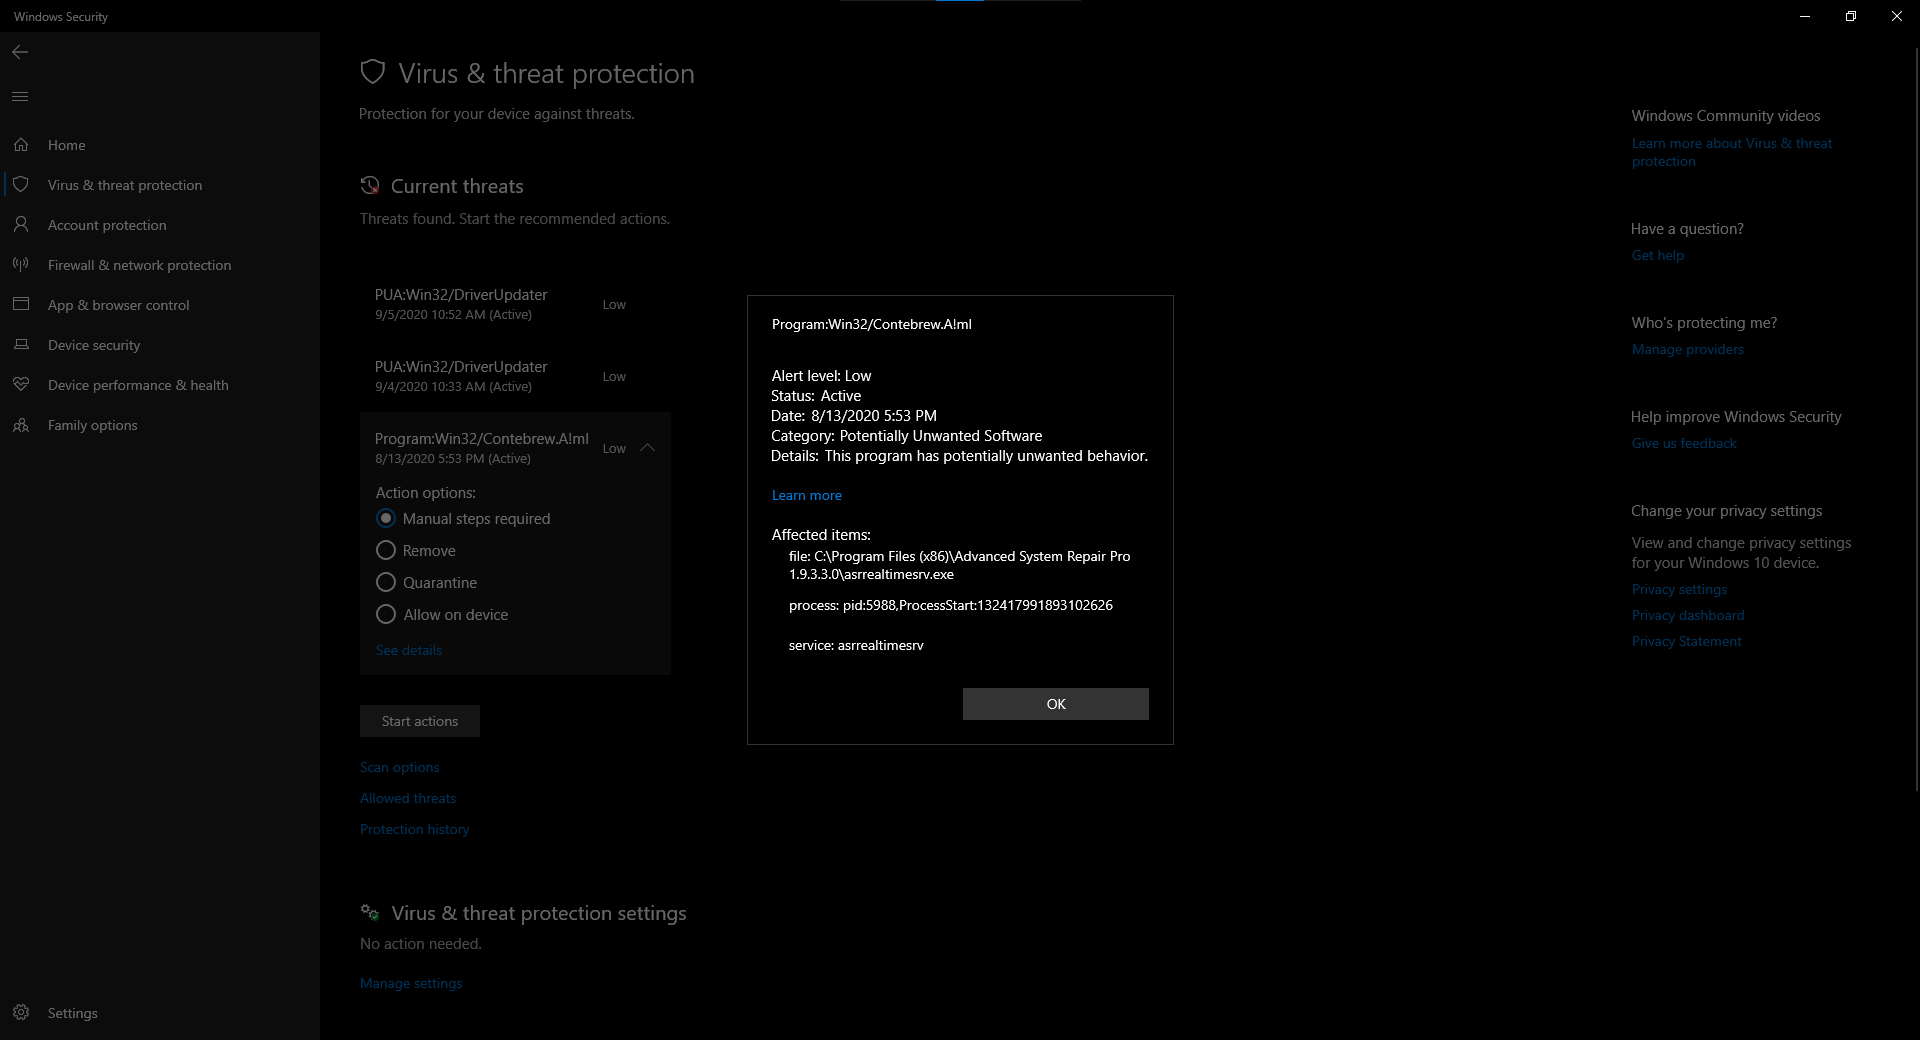
Task: Click the large shield icon in page header
Action: pos(373,72)
